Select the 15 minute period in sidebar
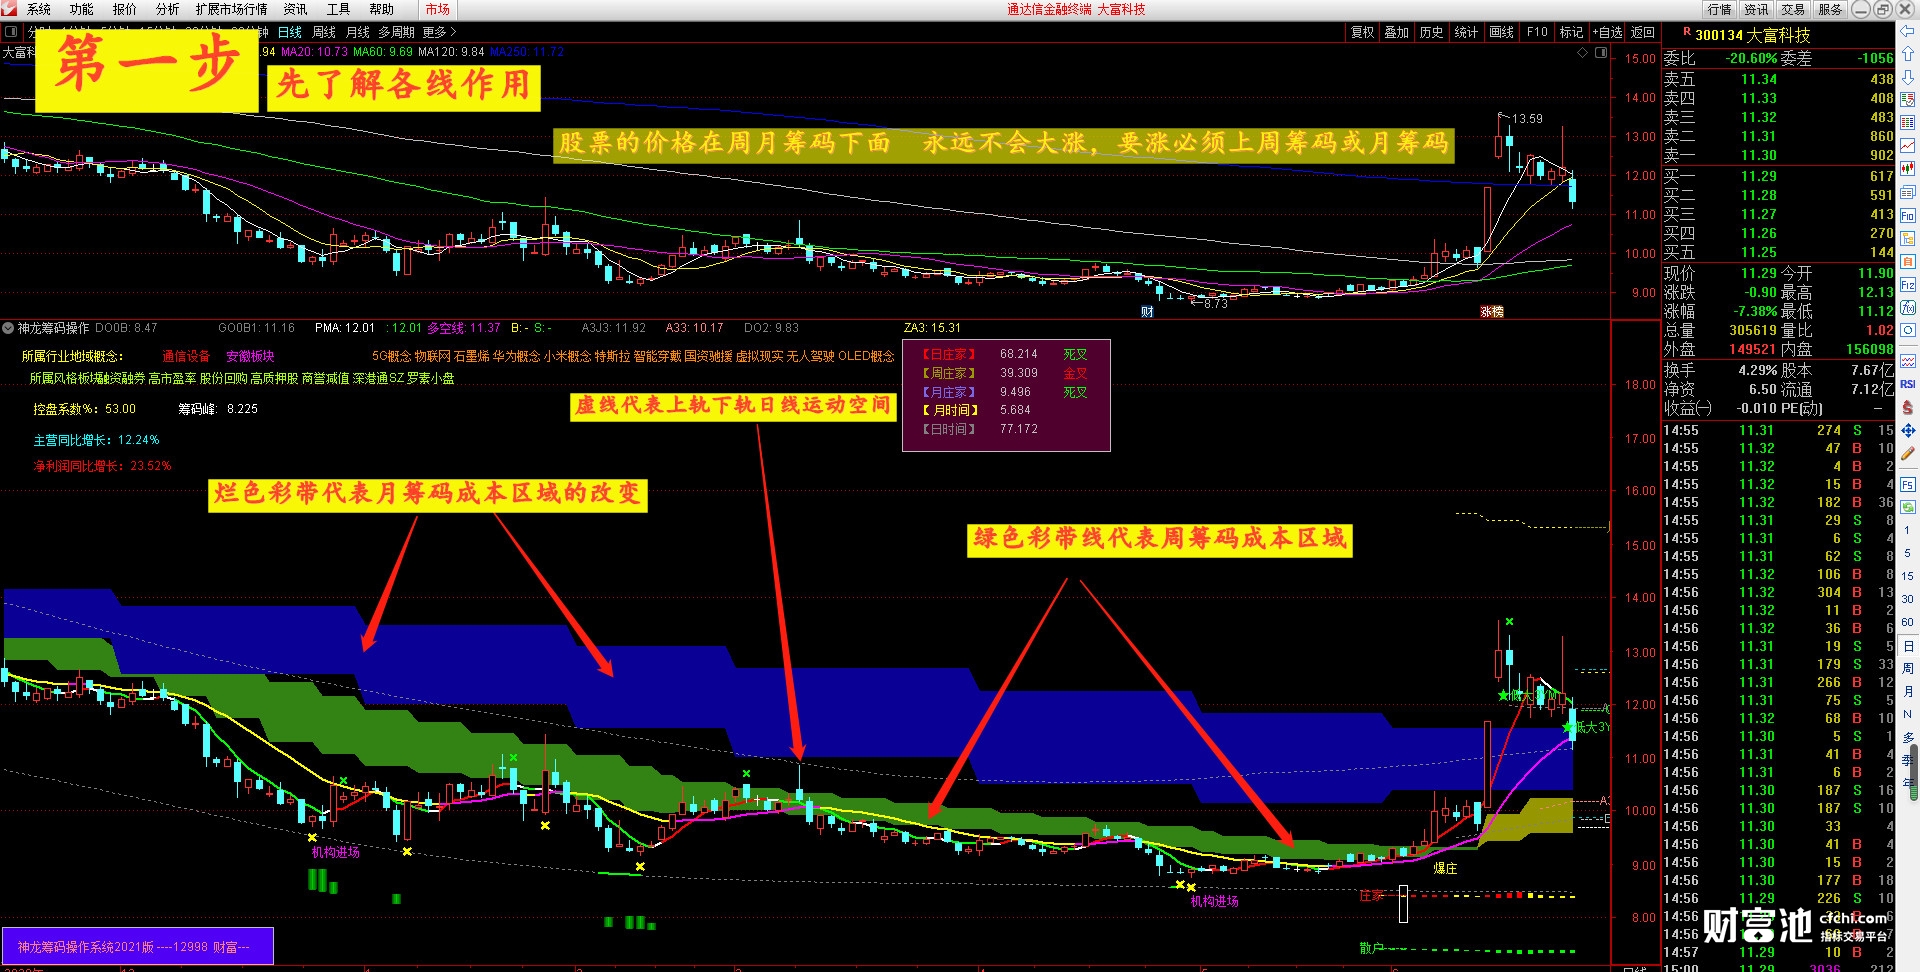1920x972 pixels. pyautogui.click(x=1908, y=576)
